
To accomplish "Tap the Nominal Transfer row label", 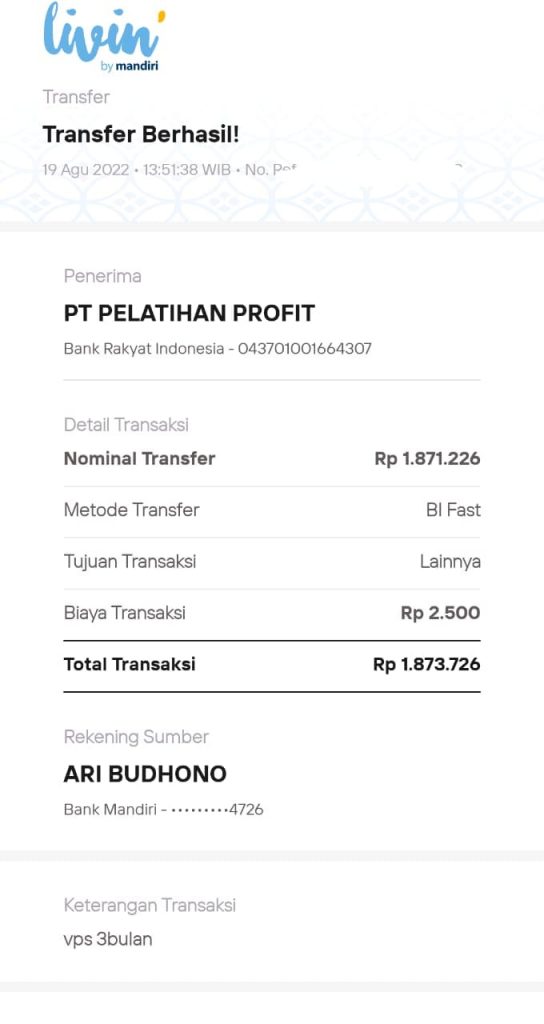I will click(x=139, y=458).
